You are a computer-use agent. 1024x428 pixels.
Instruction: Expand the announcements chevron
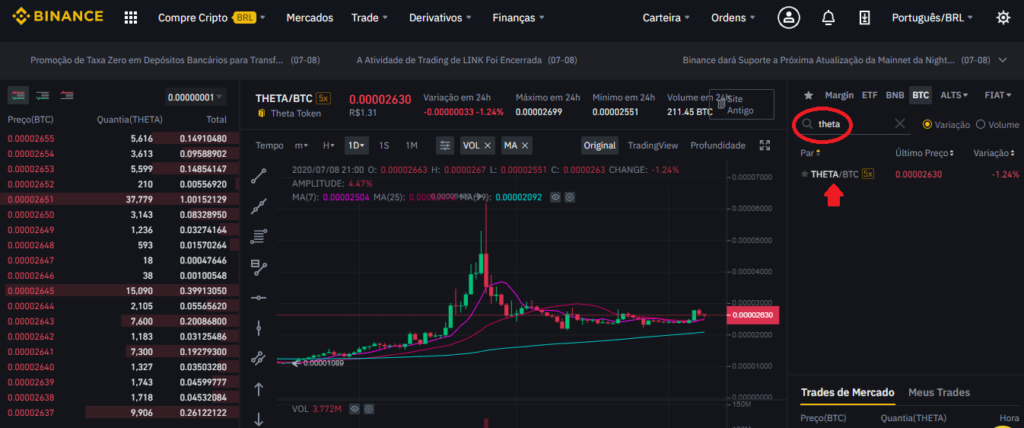[1003, 60]
